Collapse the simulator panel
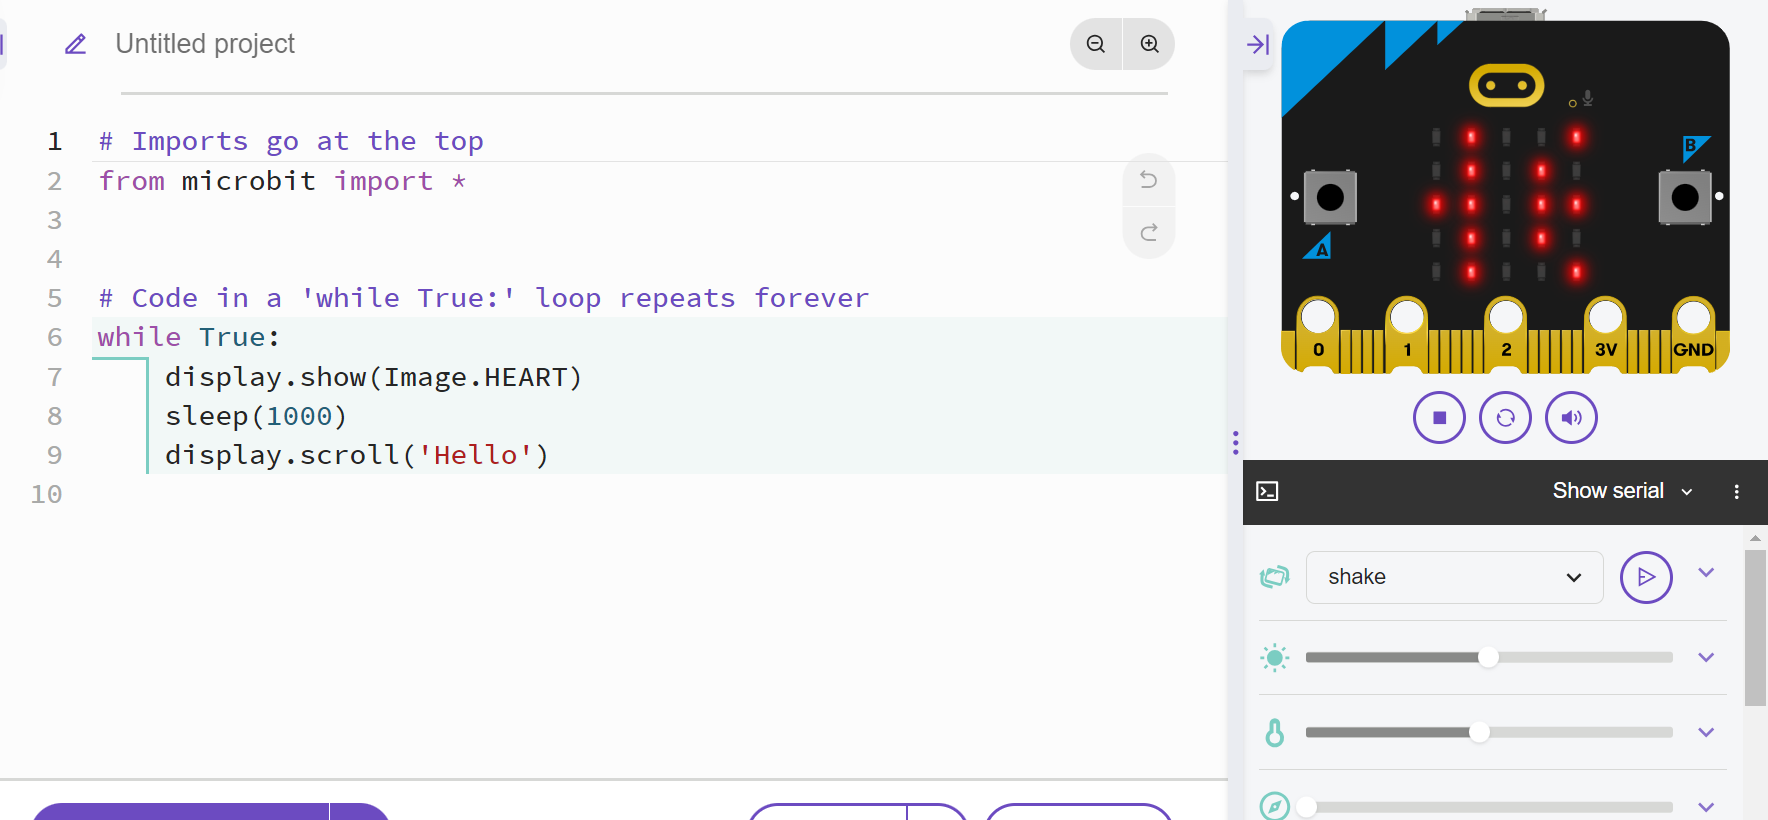The width and height of the screenshot is (1768, 820). click(1258, 44)
